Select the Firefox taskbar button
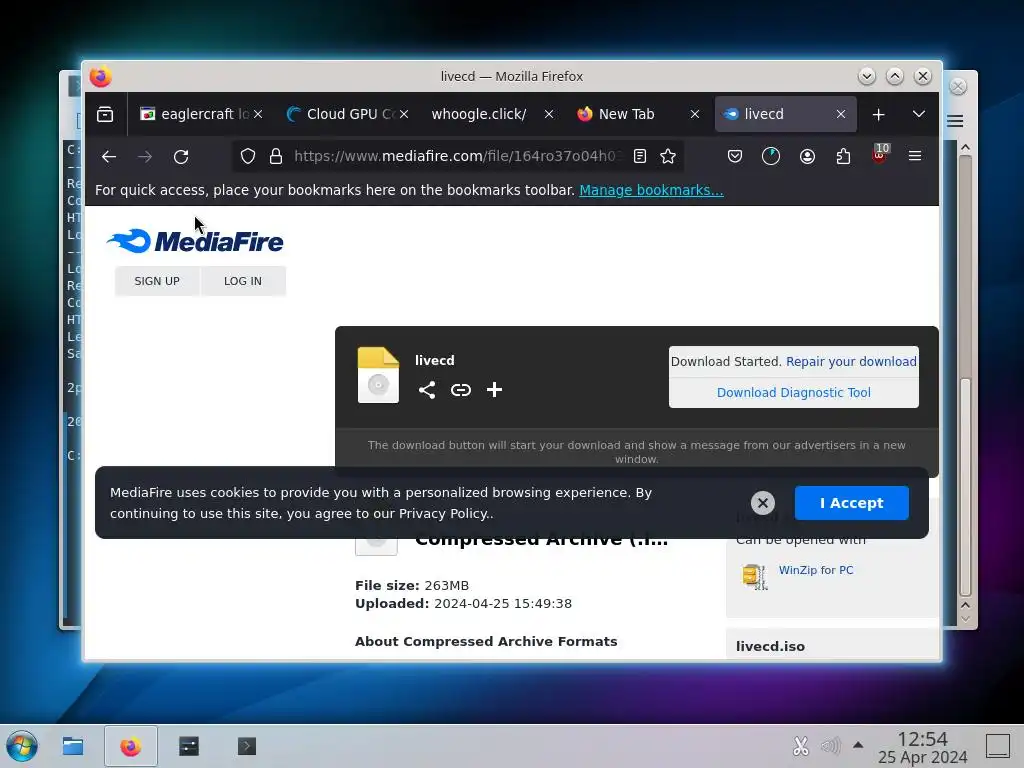 click(x=131, y=746)
